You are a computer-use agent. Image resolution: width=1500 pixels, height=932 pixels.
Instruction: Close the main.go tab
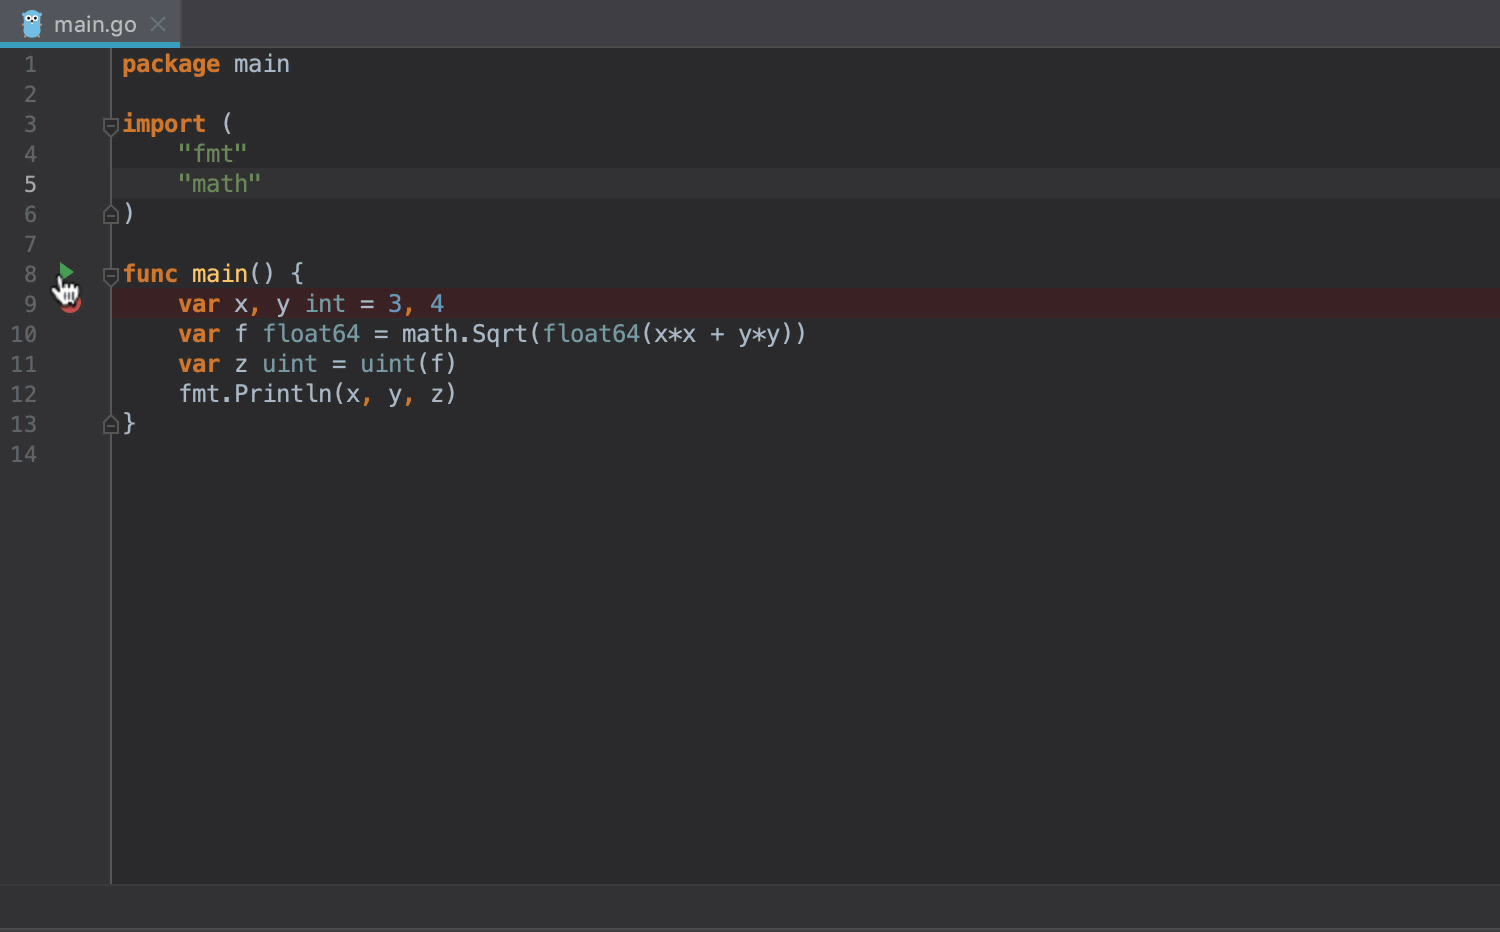pyautogui.click(x=158, y=24)
